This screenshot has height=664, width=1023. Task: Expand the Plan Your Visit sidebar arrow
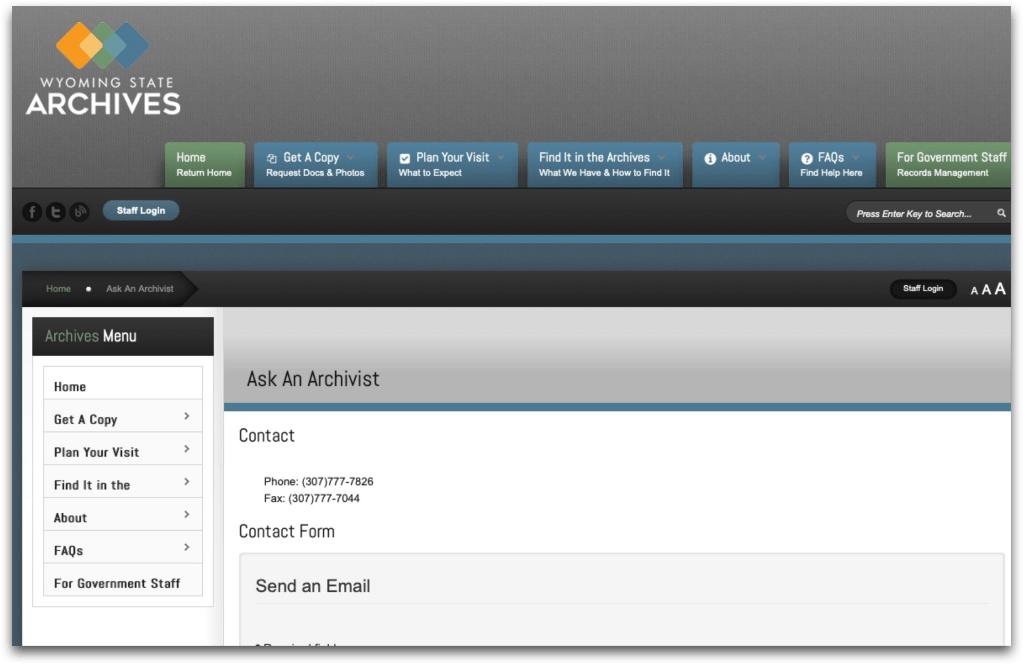pyautogui.click(x=187, y=449)
